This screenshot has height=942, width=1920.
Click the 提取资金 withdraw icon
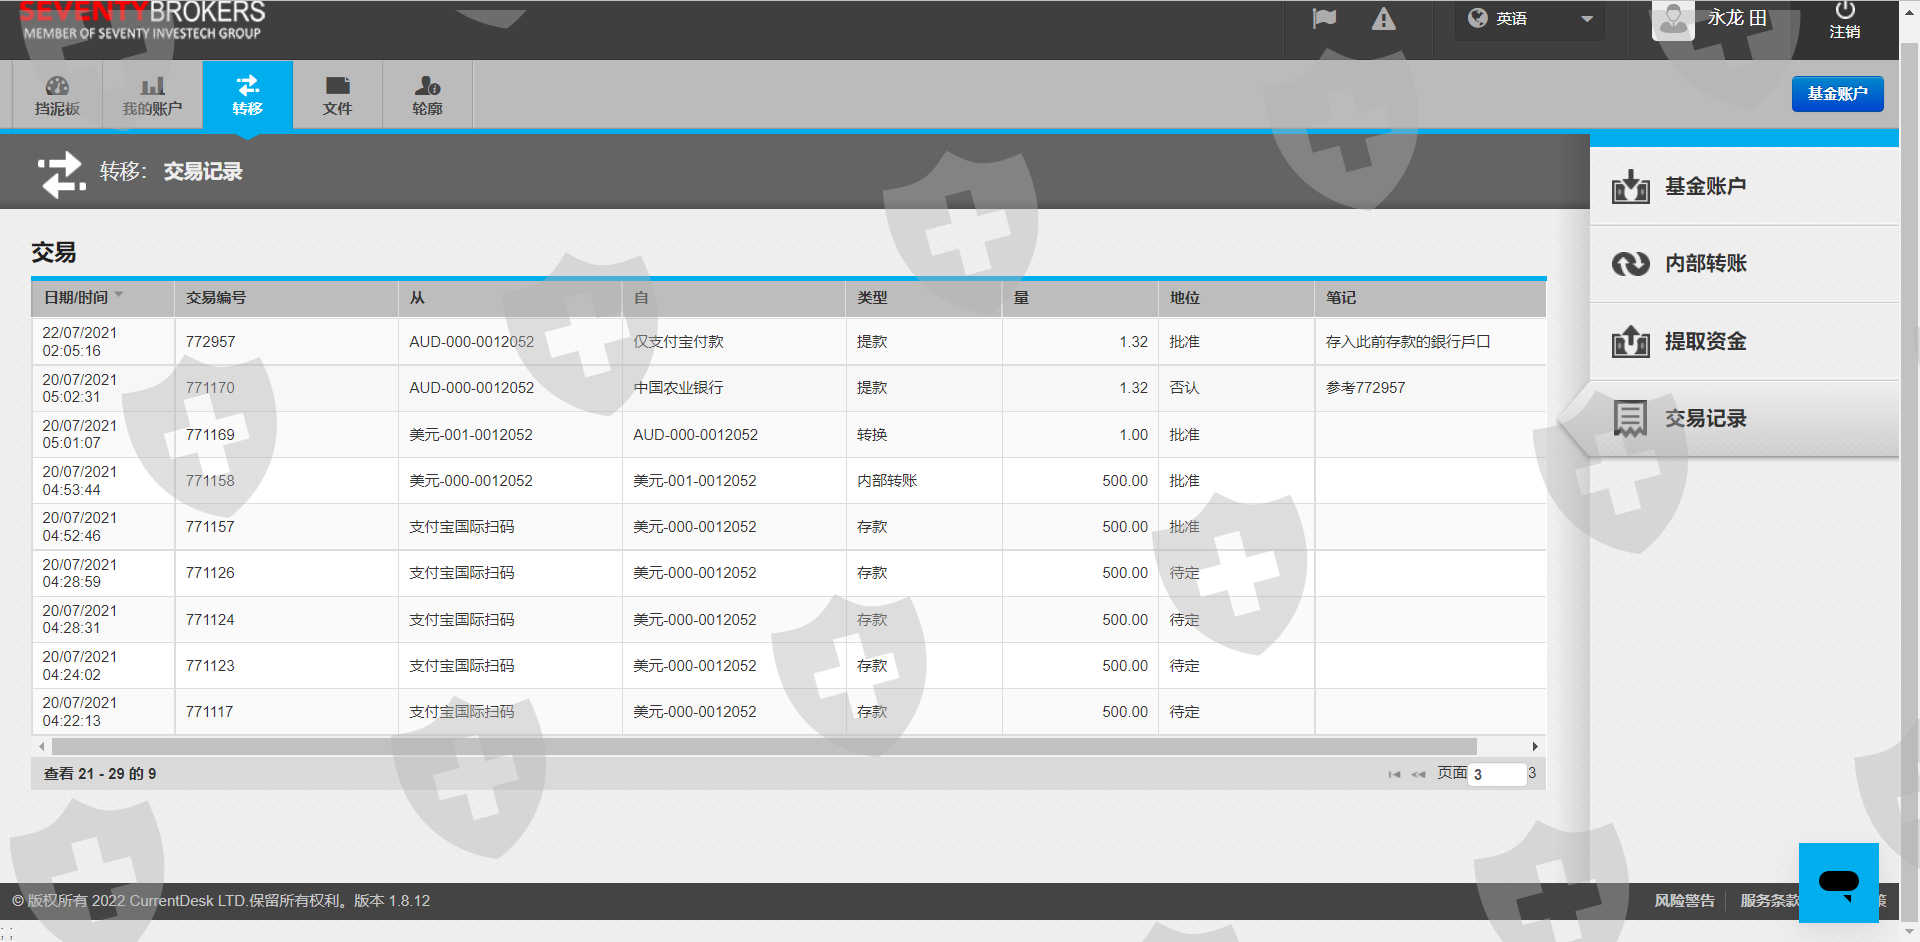(x=1630, y=342)
